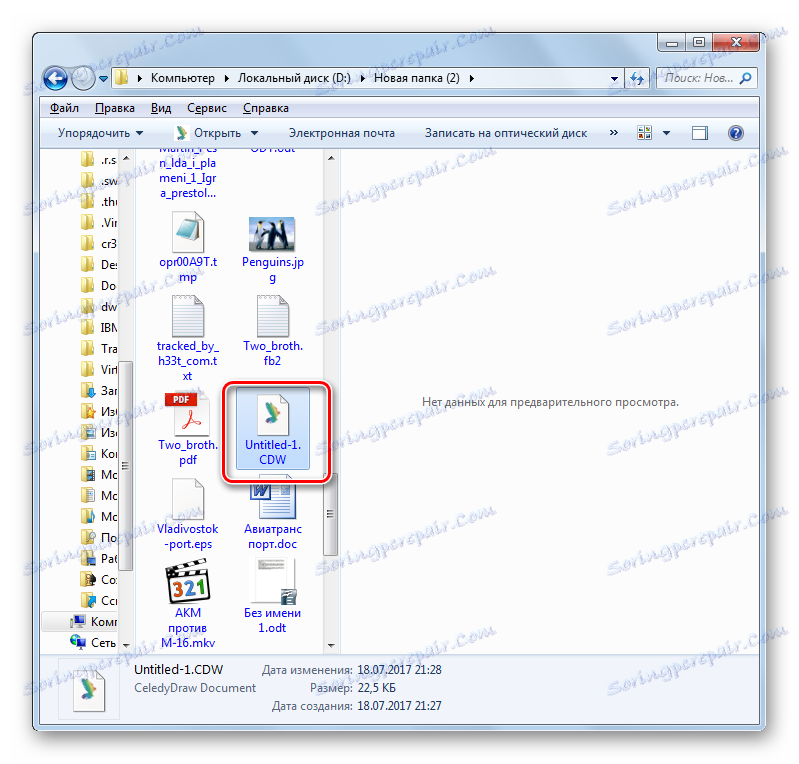
Task: Click the Размер value 22,5 КБ
Action: pos(376,688)
